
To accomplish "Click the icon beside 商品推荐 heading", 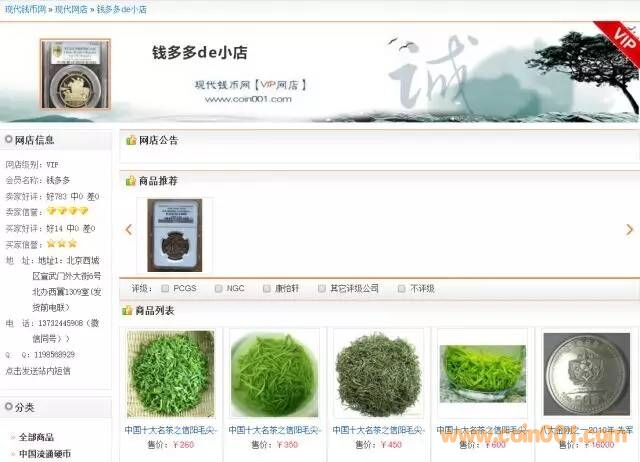I will (x=131, y=181).
